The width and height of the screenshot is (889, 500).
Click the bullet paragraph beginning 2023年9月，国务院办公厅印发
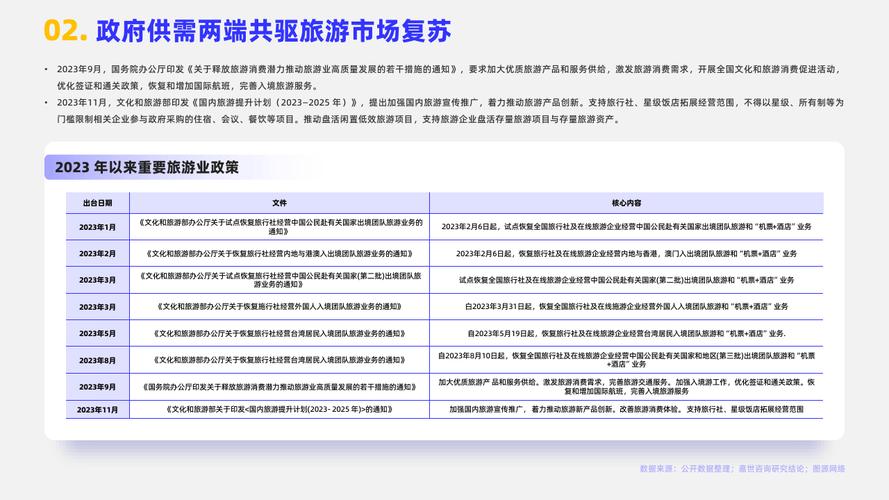point(447,78)
